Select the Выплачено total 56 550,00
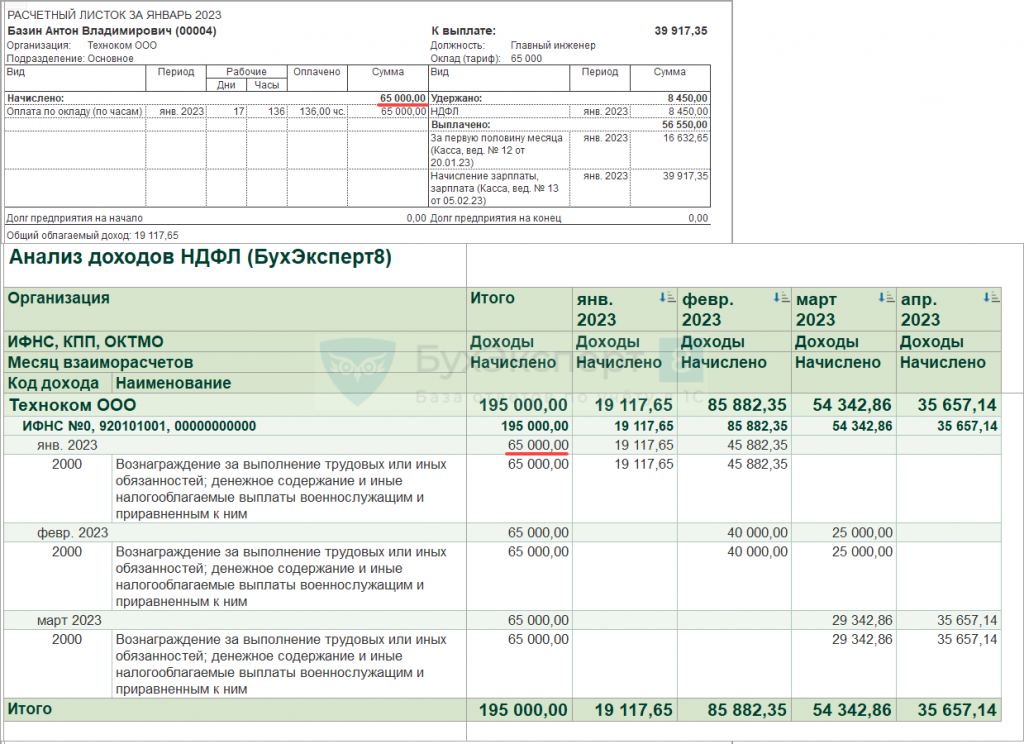1024x744 pixels. (x=685, y=125)
